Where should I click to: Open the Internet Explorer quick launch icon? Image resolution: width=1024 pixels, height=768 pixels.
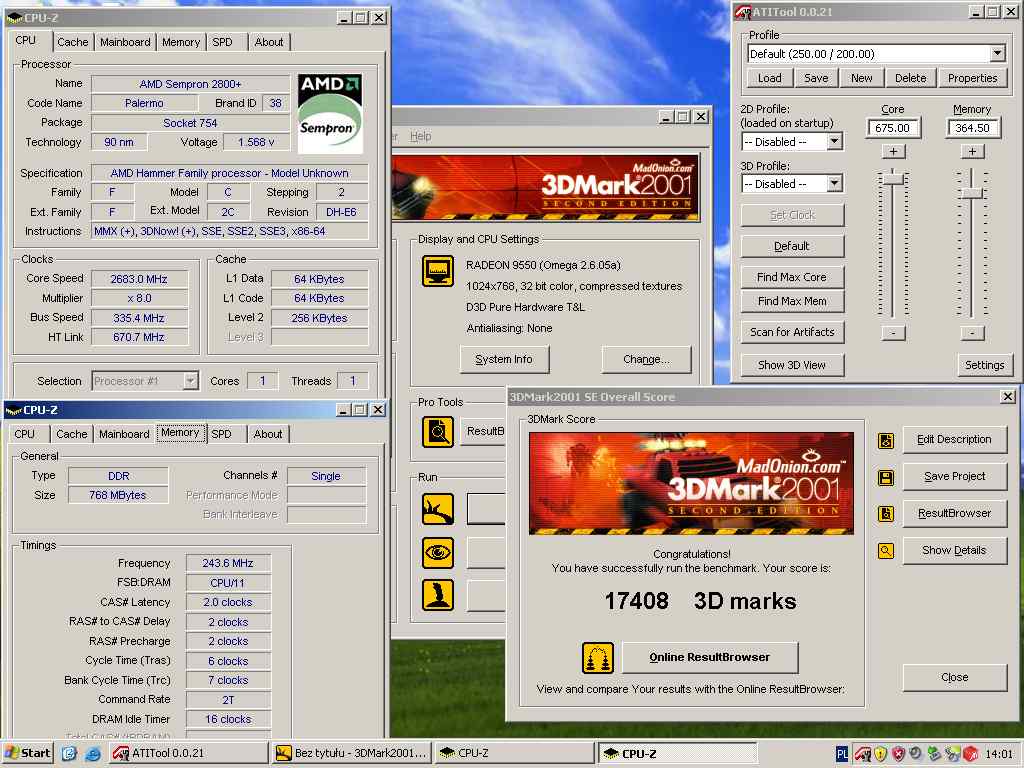[x=92, y=754]
